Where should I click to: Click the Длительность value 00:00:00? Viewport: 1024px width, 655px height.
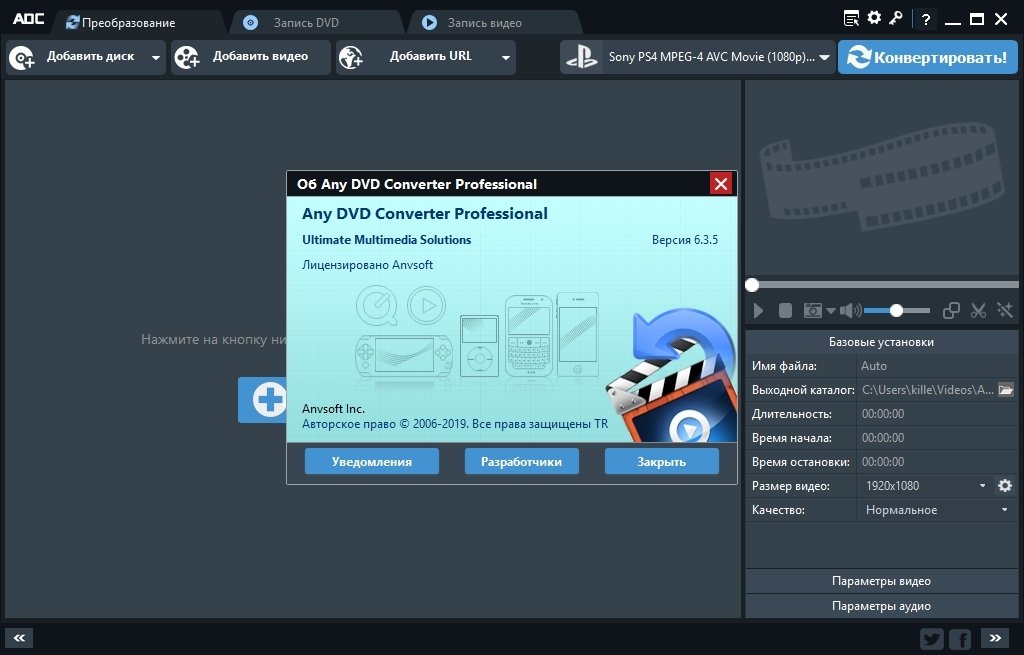[x=883, y=414]
